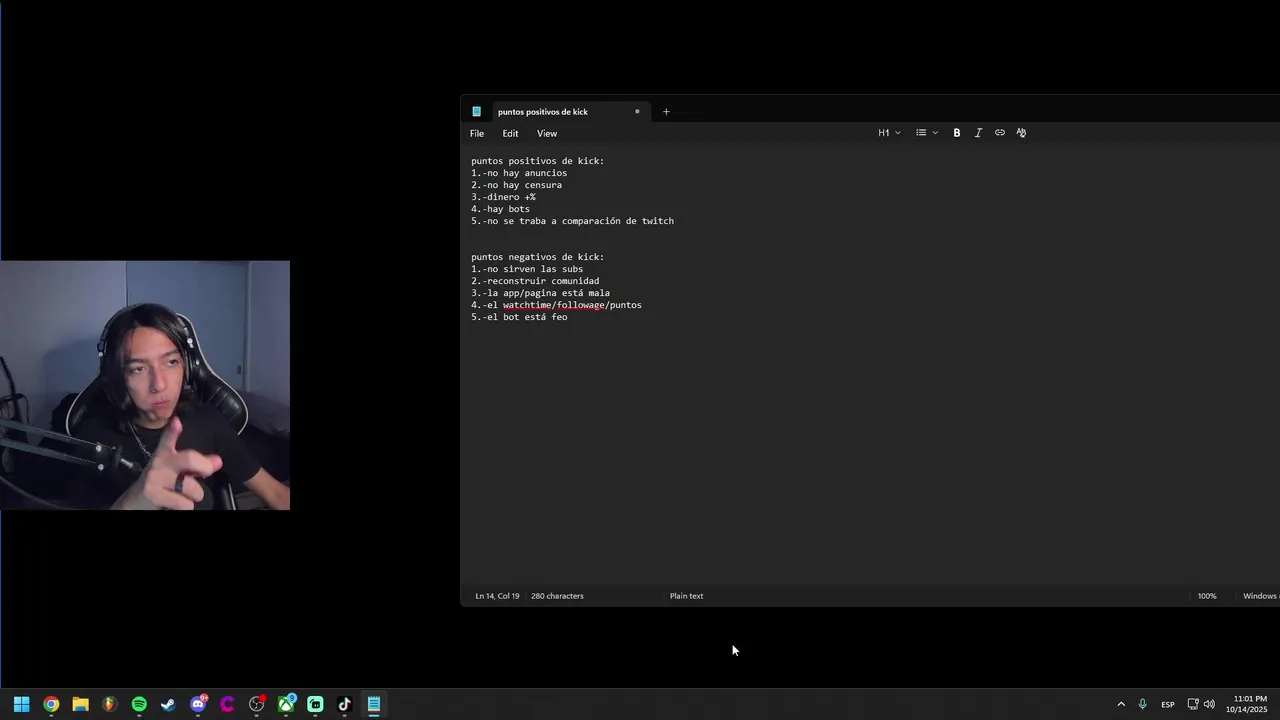Open OBS Studio from the taskbar
Viewport: 1280px width, 720px height.
tap(256, 704)
